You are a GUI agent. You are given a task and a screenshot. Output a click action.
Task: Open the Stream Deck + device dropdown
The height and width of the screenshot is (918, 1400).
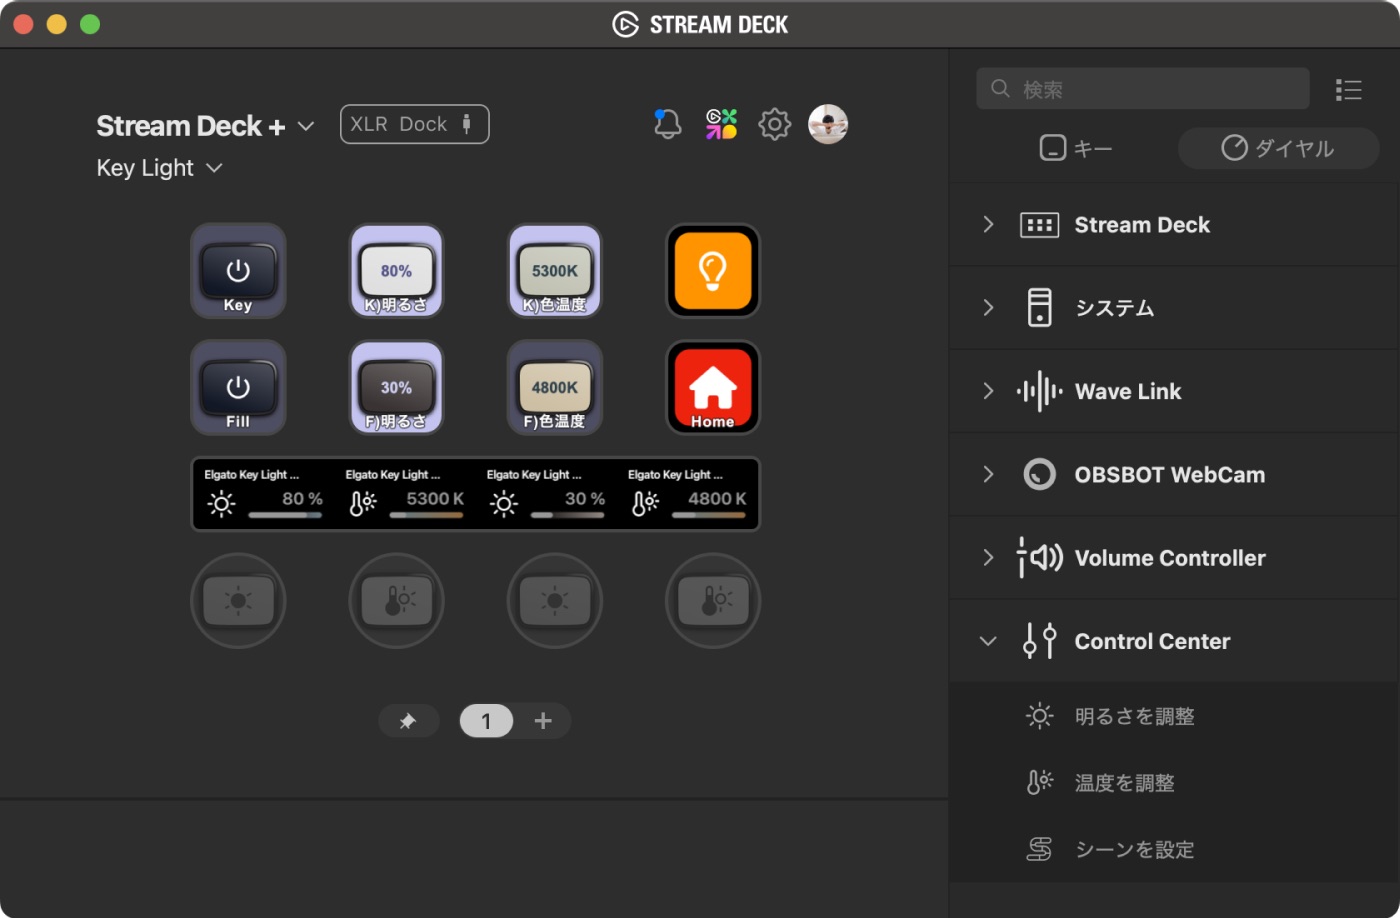[x=206, y=126]
